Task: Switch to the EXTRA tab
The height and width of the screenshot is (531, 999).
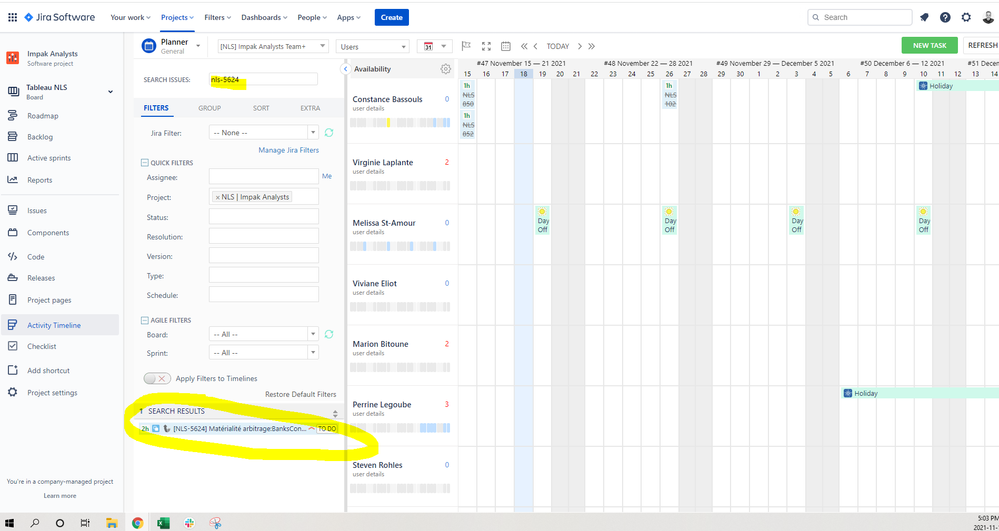Action: click(x=310, y=108)
